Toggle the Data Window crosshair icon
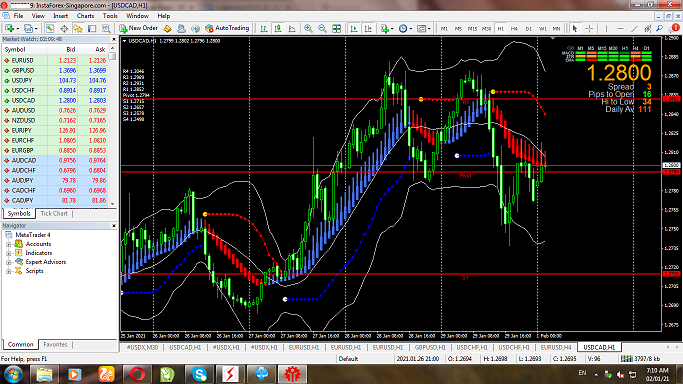 [x=64, y=28]
